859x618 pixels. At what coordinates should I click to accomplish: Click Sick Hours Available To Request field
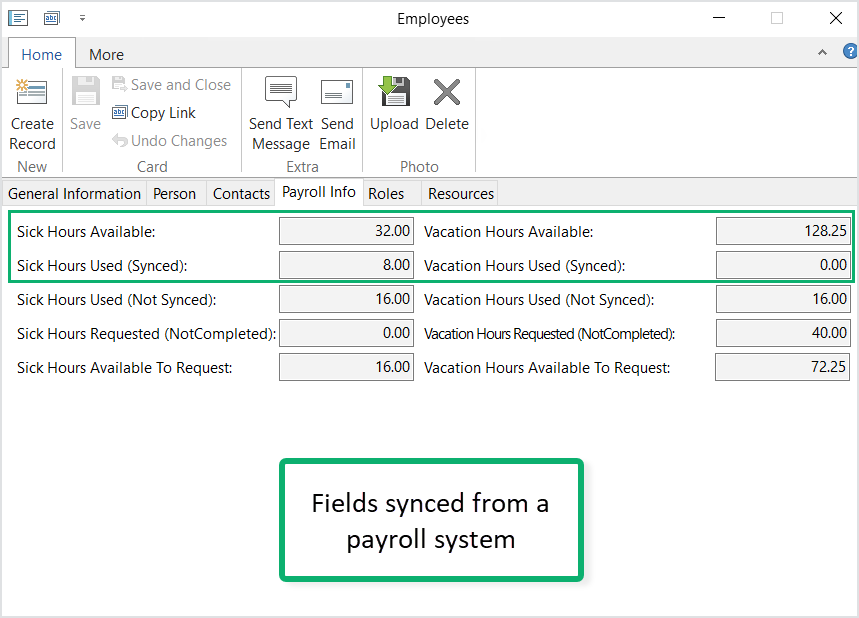346,367
